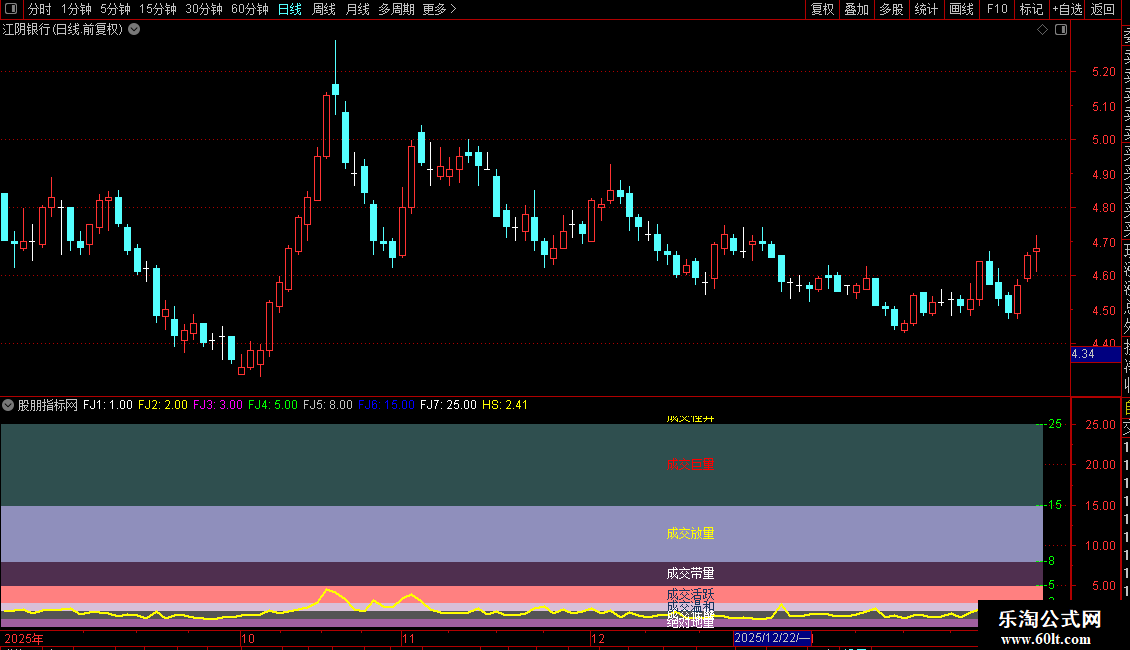Click the FJ4: 5.00 indicator value

[x=272, y=405]
